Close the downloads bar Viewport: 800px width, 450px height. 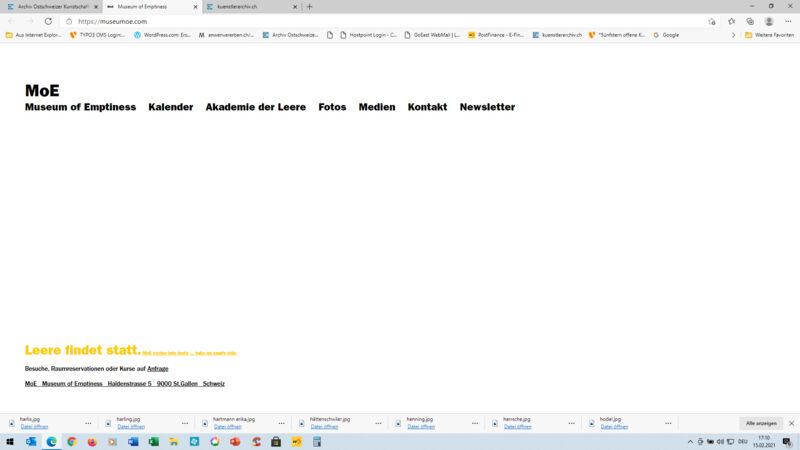[x=791, y=423]
